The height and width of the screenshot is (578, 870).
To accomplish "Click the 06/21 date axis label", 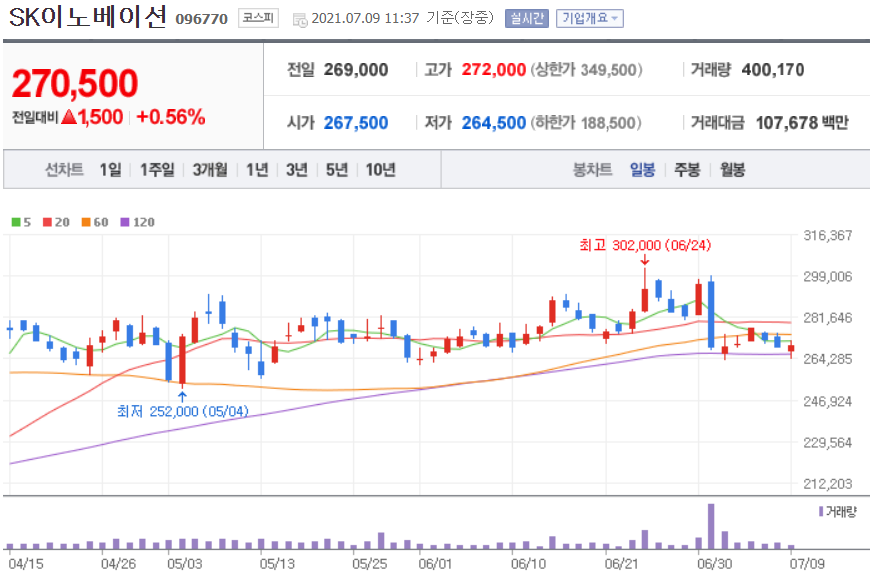I will click(621, 564).
